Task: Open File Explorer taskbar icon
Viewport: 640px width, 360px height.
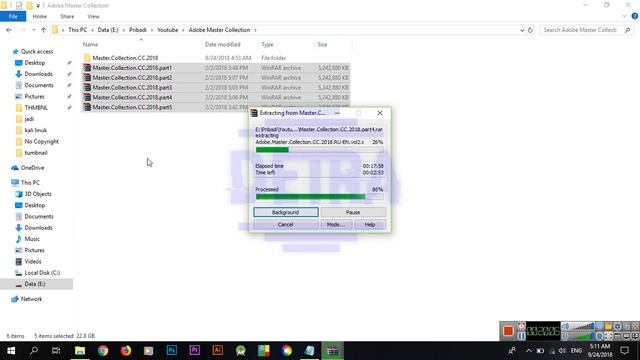Action: (x=80, y=351)
